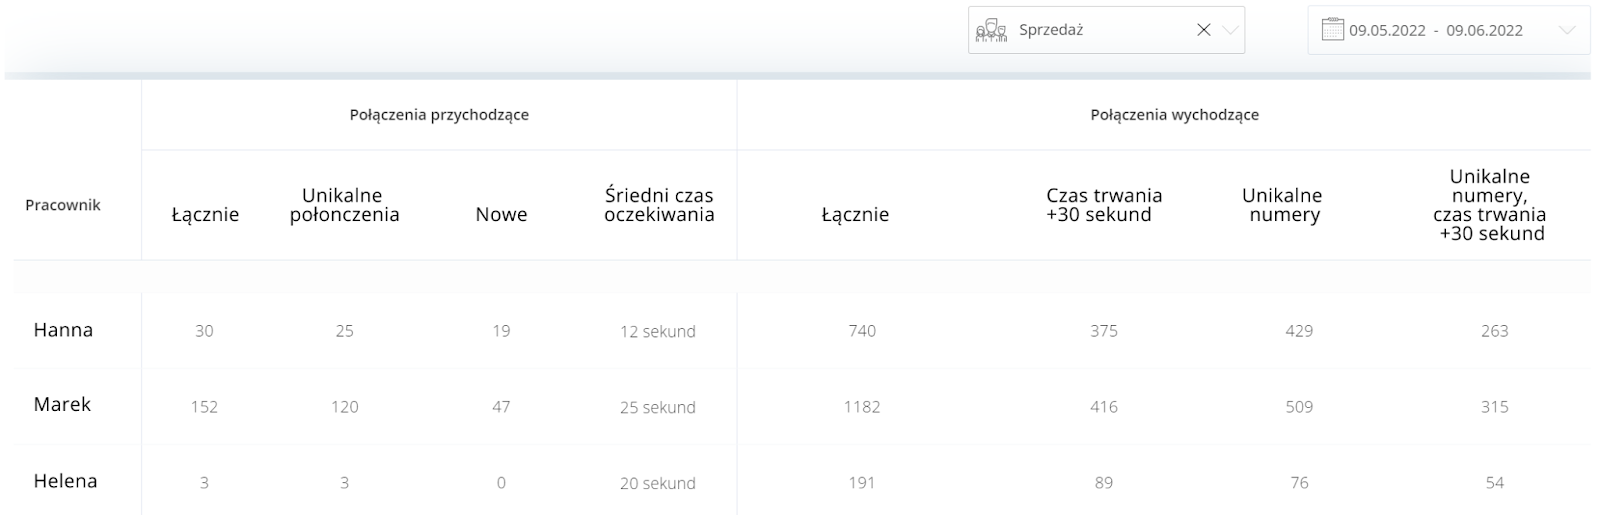Image resolution: width=1600 pixels, height=529 pixels.
Task: Open employee Helena's row
Action: (66, 481)
